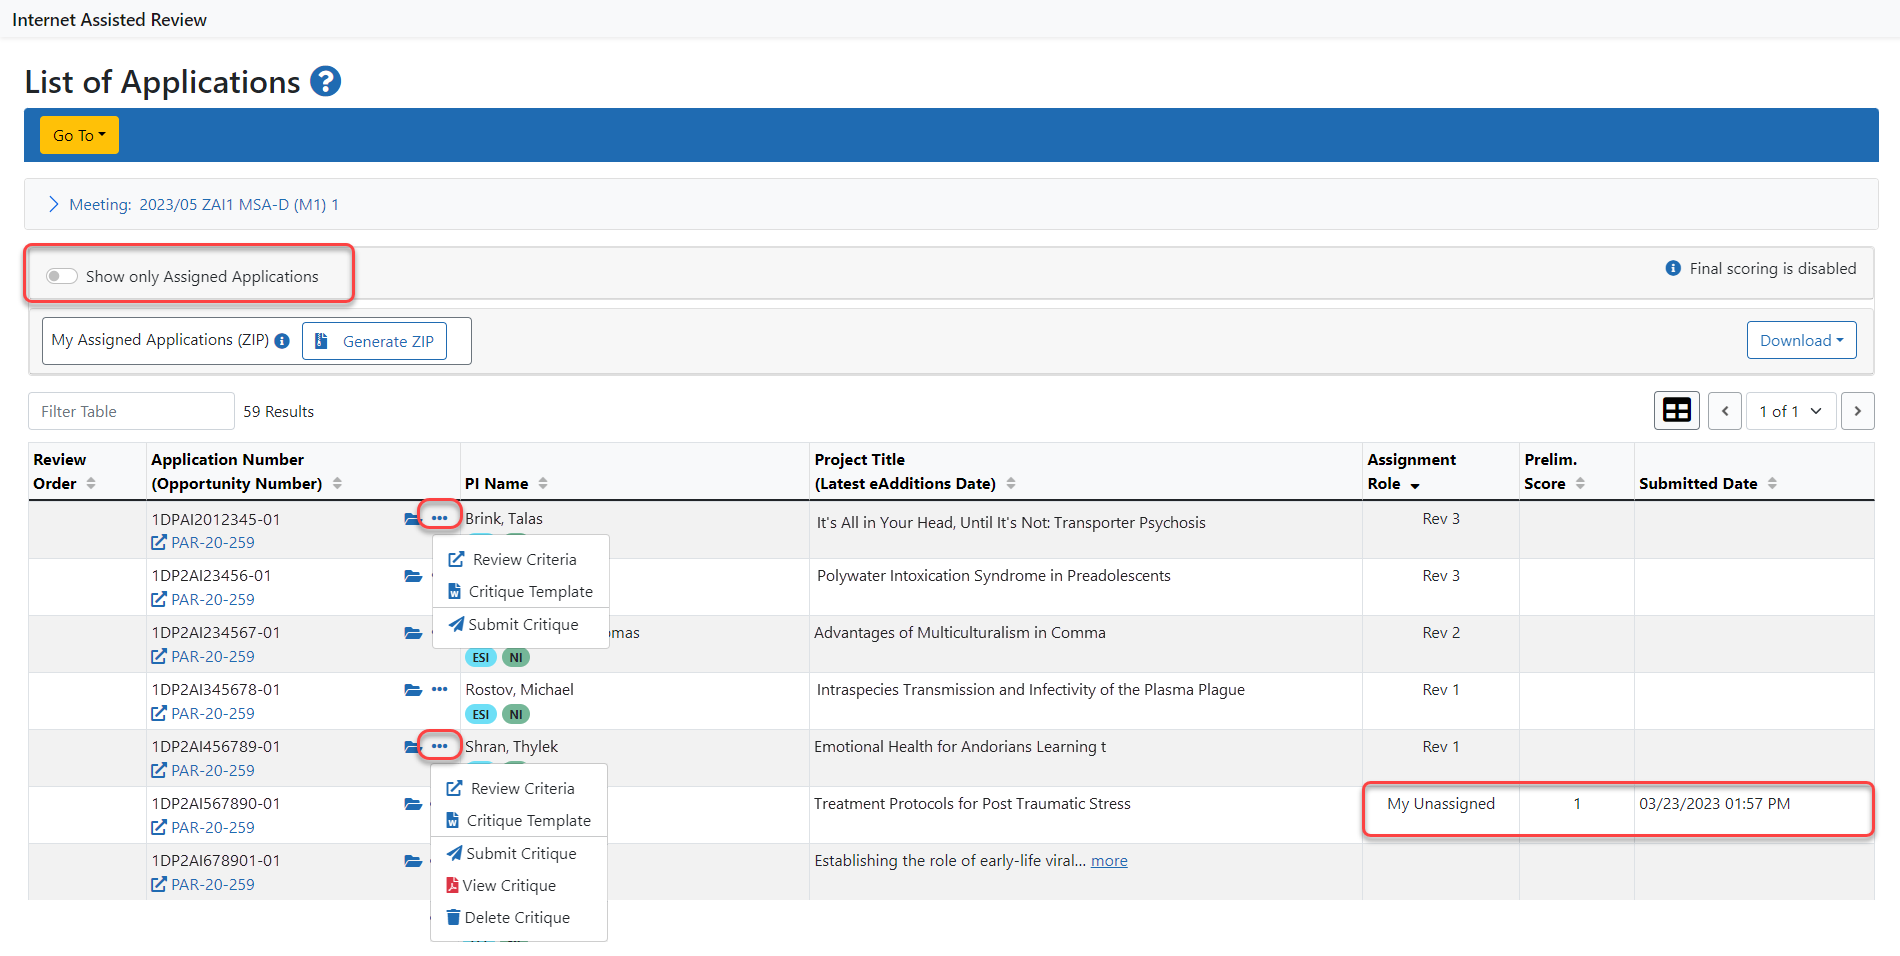Open folder icon for application 1DP2AI567890-01
This screenshot has height=956, width=1900.
412,804
